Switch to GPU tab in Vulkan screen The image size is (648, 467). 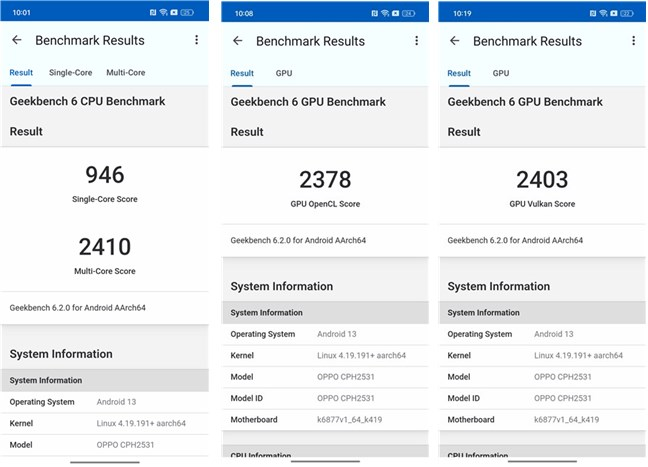tap(501, 73)
